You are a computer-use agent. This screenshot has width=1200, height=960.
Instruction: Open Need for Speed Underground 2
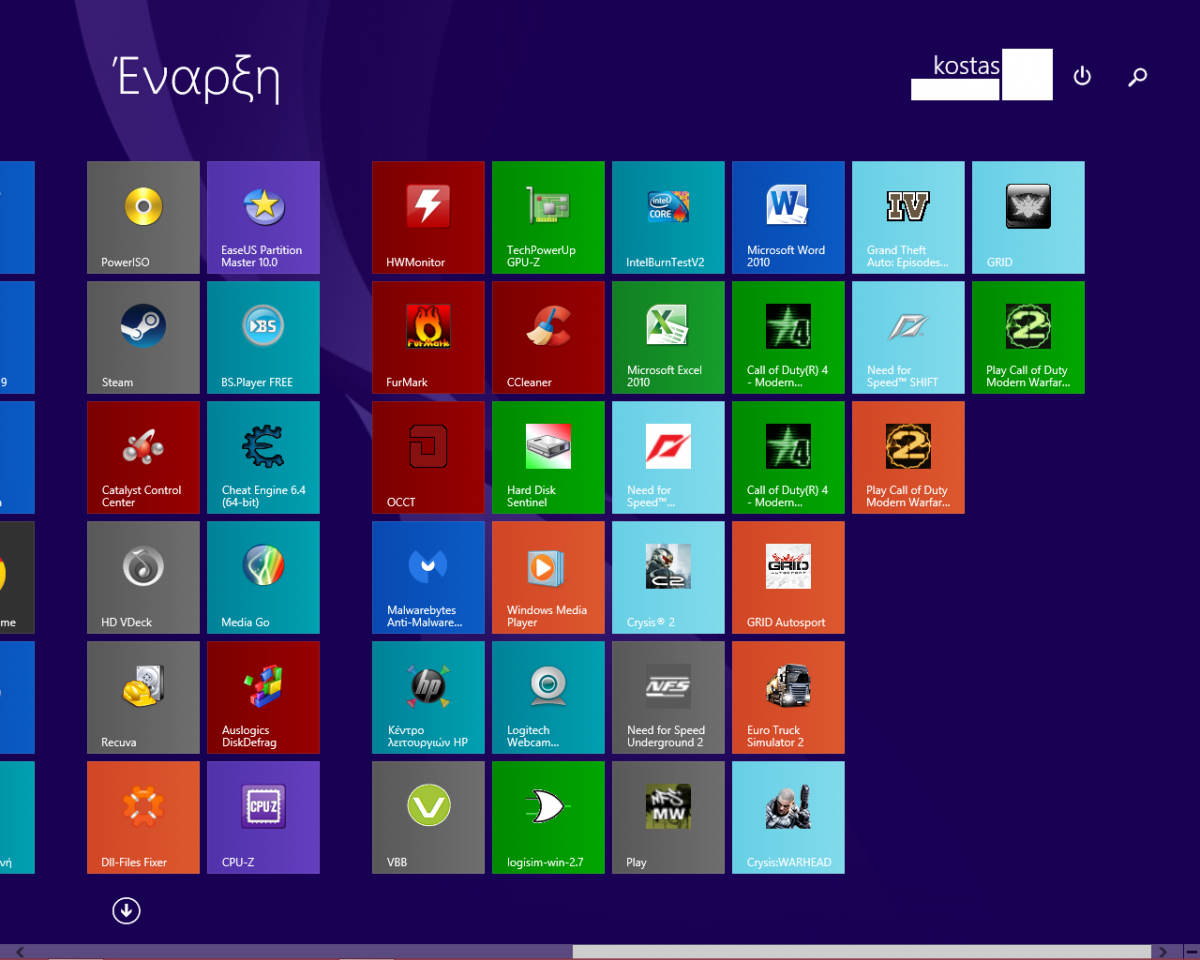[x=668, y=697]
